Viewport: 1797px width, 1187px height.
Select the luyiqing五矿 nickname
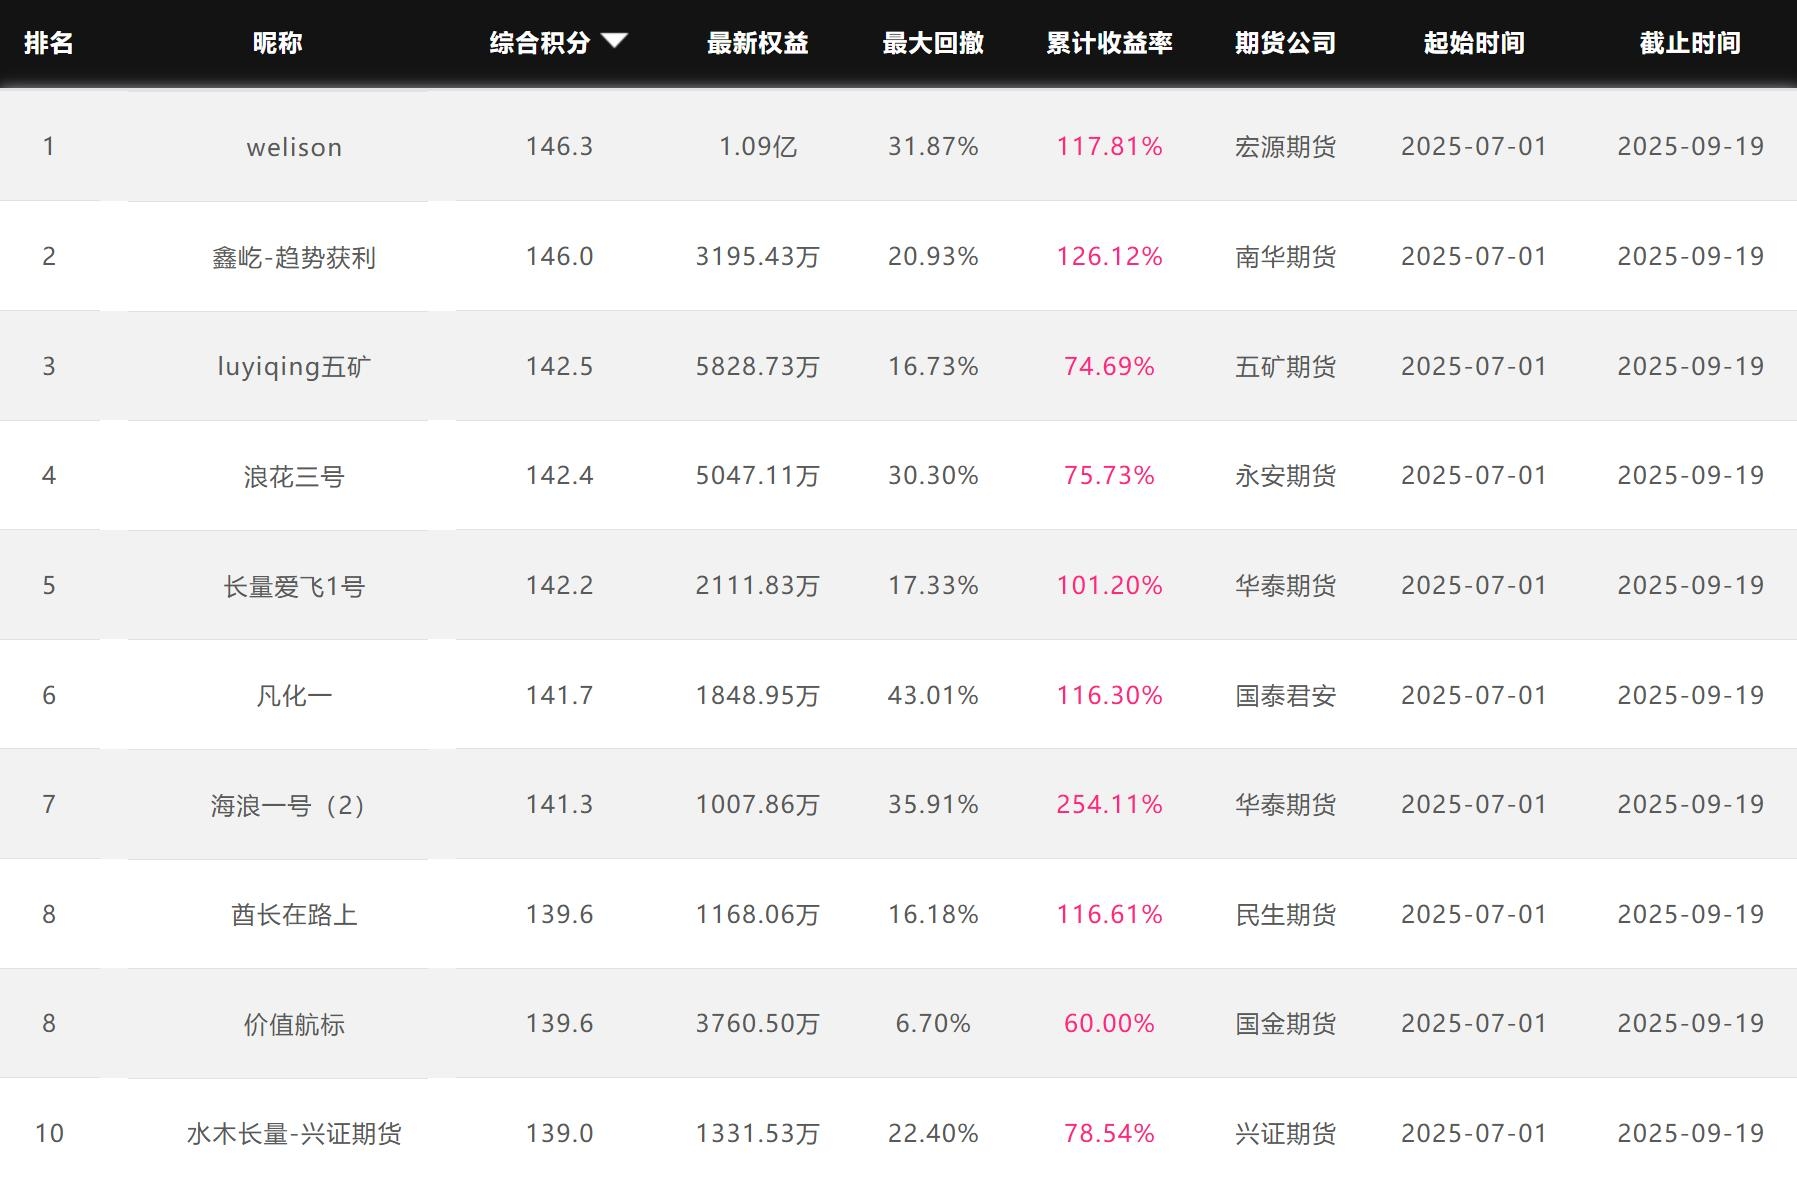click(x=294, y=367)
